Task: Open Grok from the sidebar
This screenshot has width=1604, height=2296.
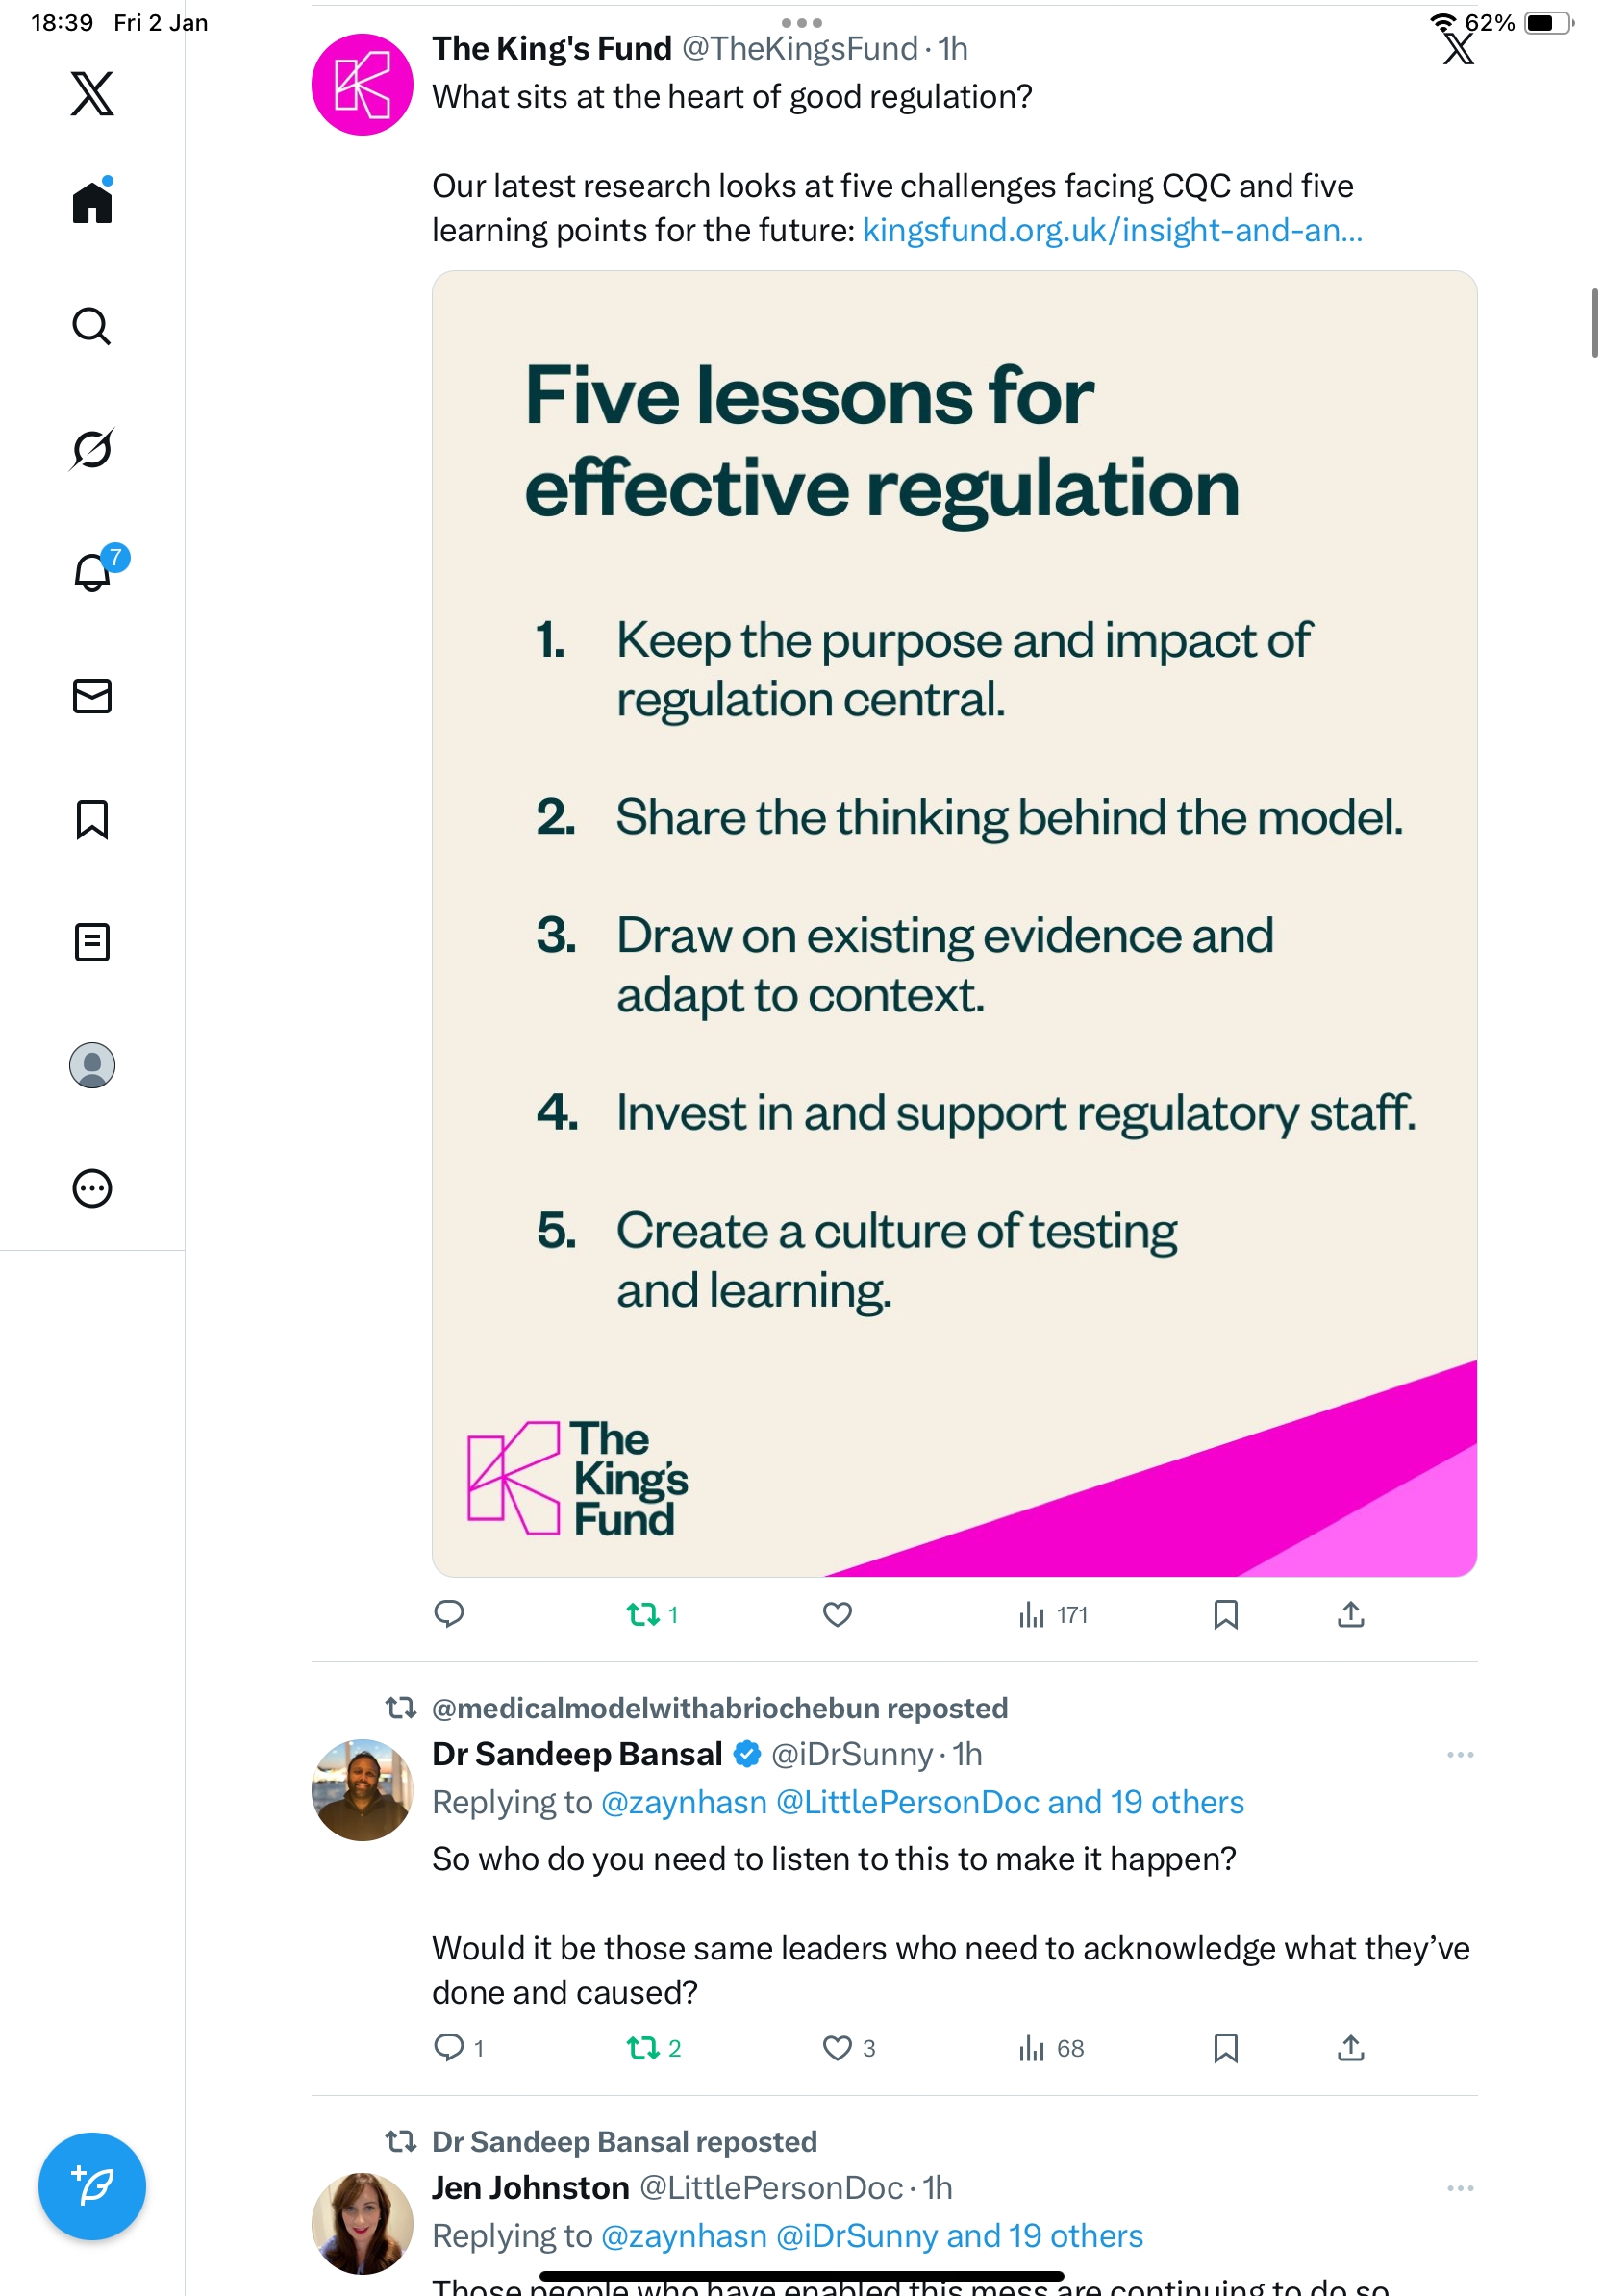Action: click(x=91, y=449)
